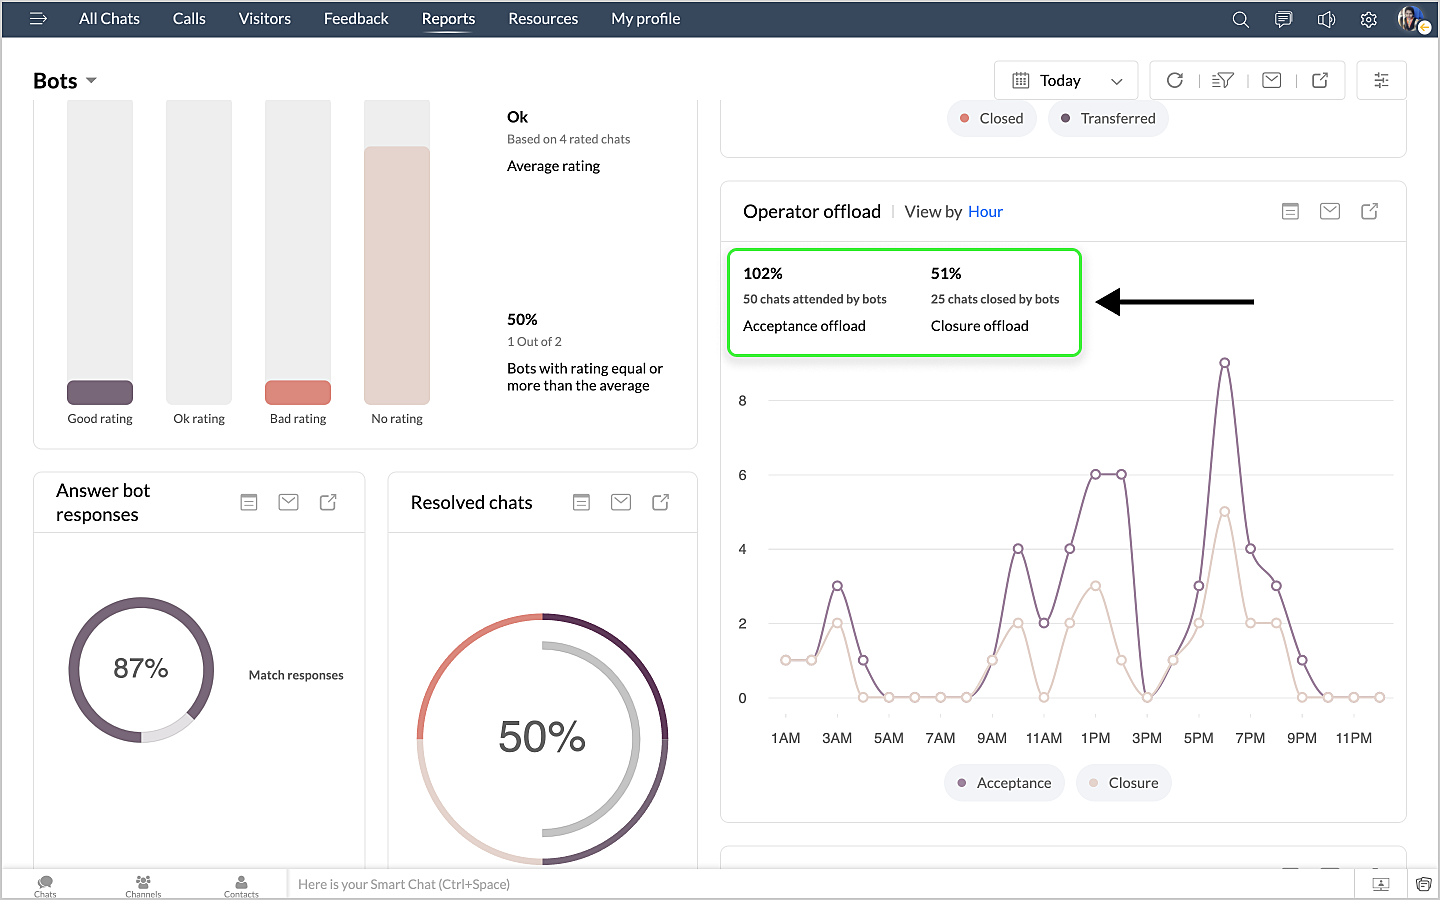Open table view for Answer bot responses
Viewport: 1440px width, 900px height.
pos(249,502)
